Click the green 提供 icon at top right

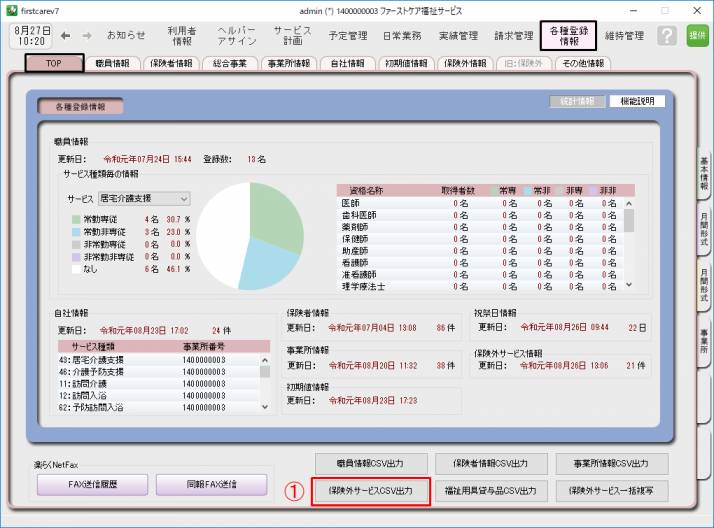(x=697, y=36)
